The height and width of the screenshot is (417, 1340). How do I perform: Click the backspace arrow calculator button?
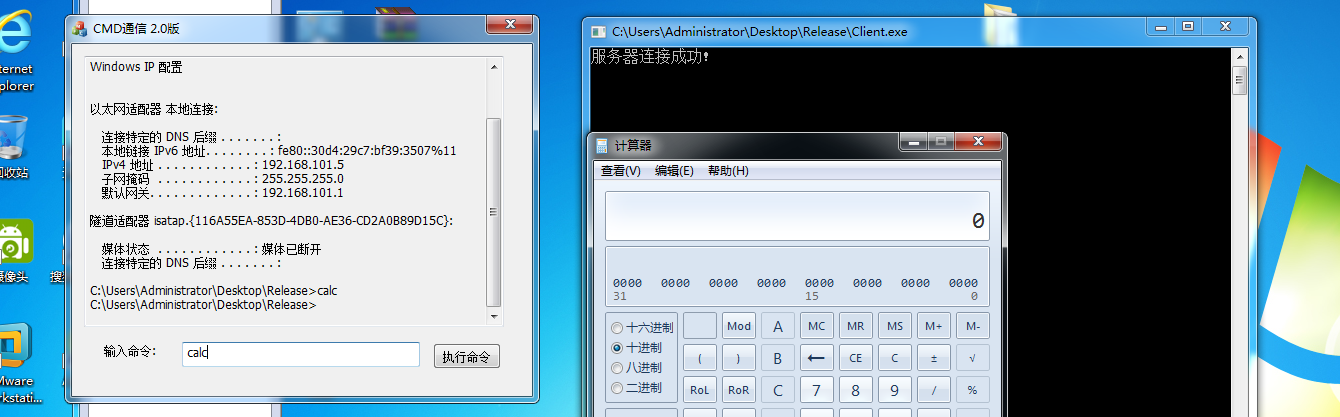click(817, 358)
